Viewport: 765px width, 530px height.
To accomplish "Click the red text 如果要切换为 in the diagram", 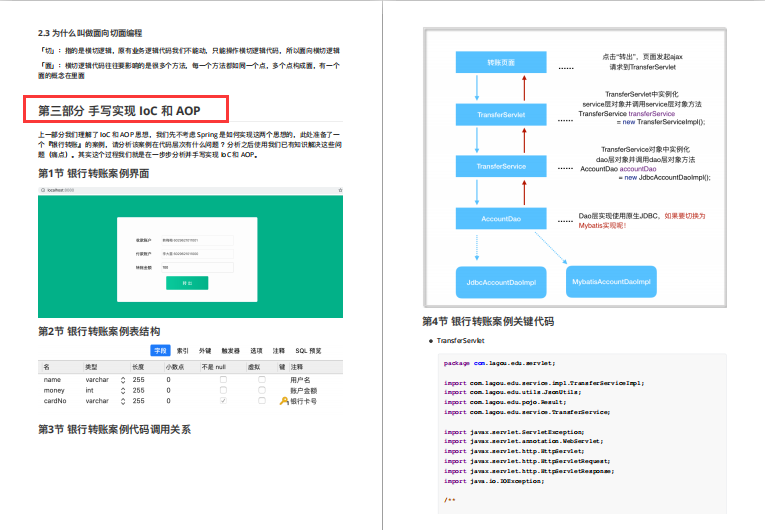I will point(684,216).
